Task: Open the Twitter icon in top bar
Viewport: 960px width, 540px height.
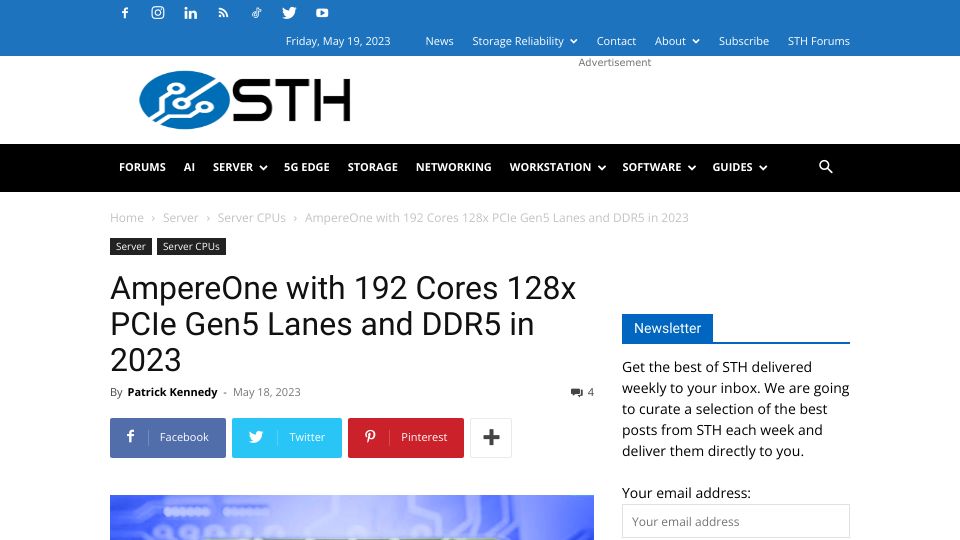Action: tap(289, 13)
